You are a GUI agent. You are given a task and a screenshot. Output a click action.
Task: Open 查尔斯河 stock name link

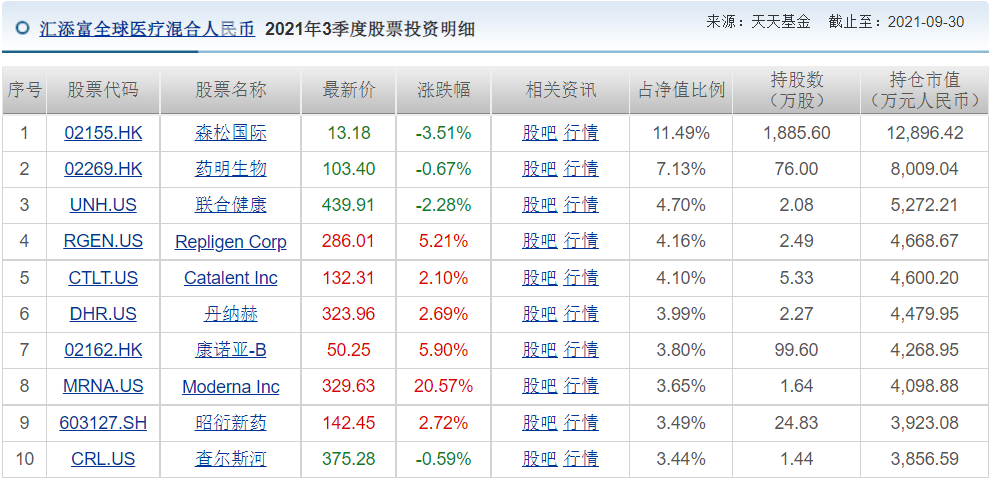230,459
